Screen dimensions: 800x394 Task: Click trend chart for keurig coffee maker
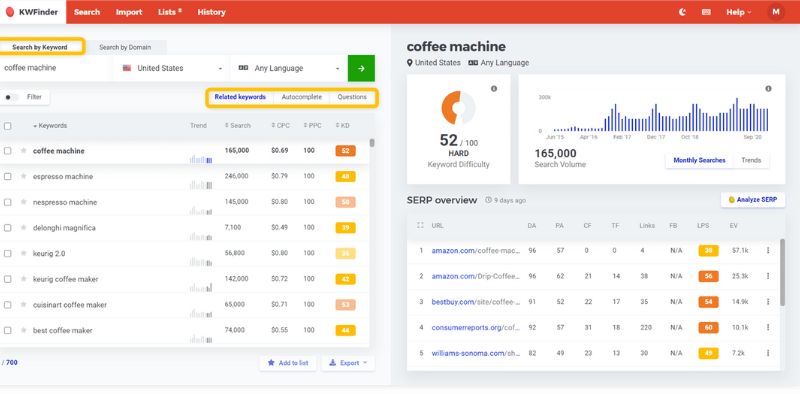coord(201,287)
